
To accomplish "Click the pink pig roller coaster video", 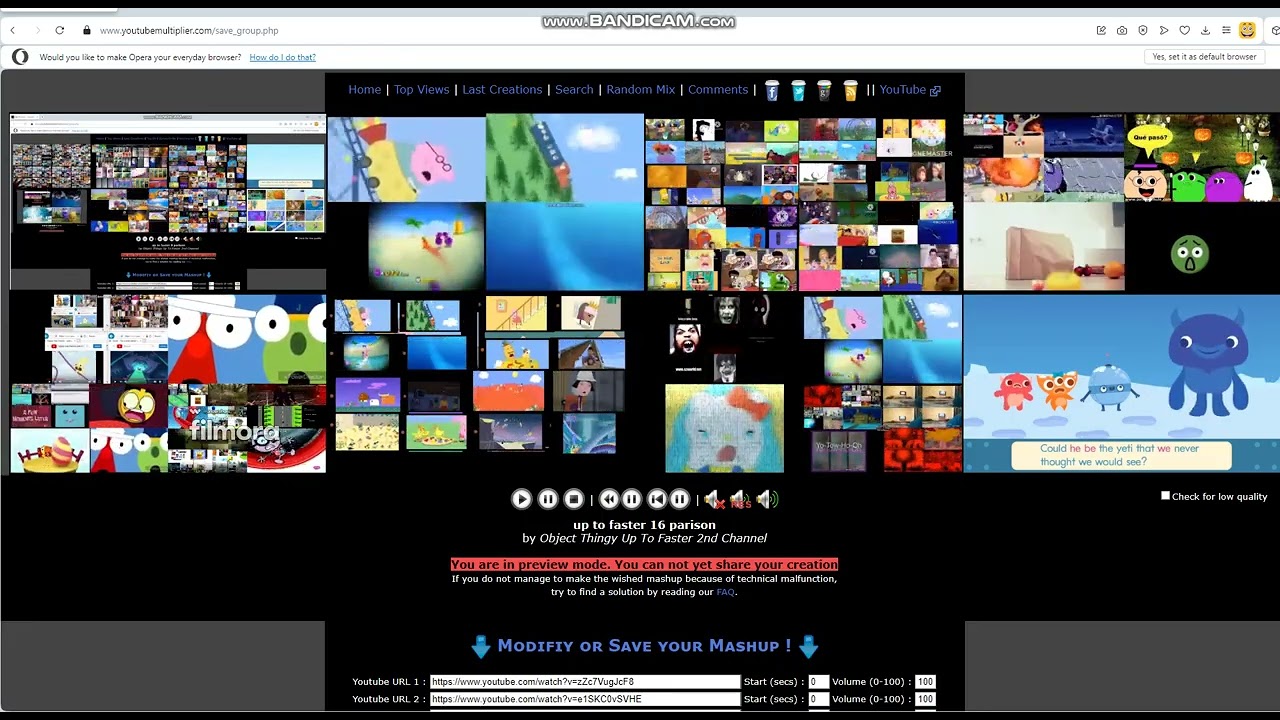I will [x=406, y=158].
